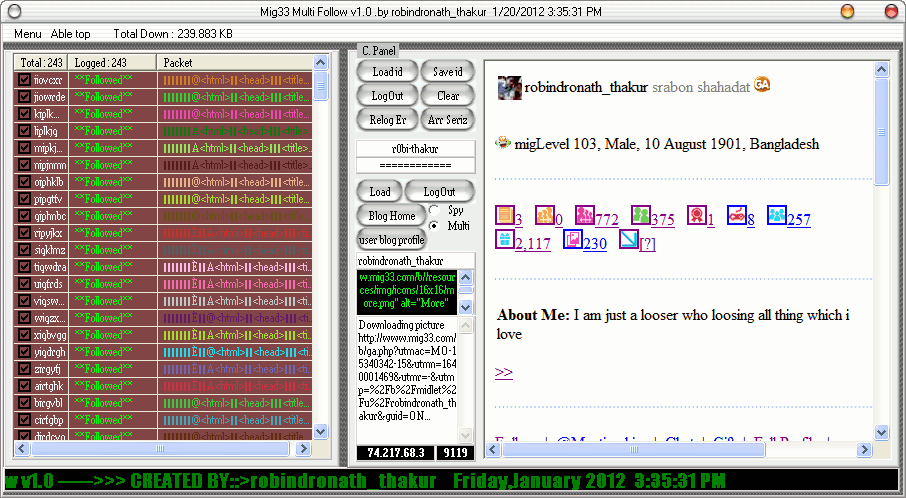Click the Arr Seriz button
This screenshot has width=906, height=498.
coord(448,120)
